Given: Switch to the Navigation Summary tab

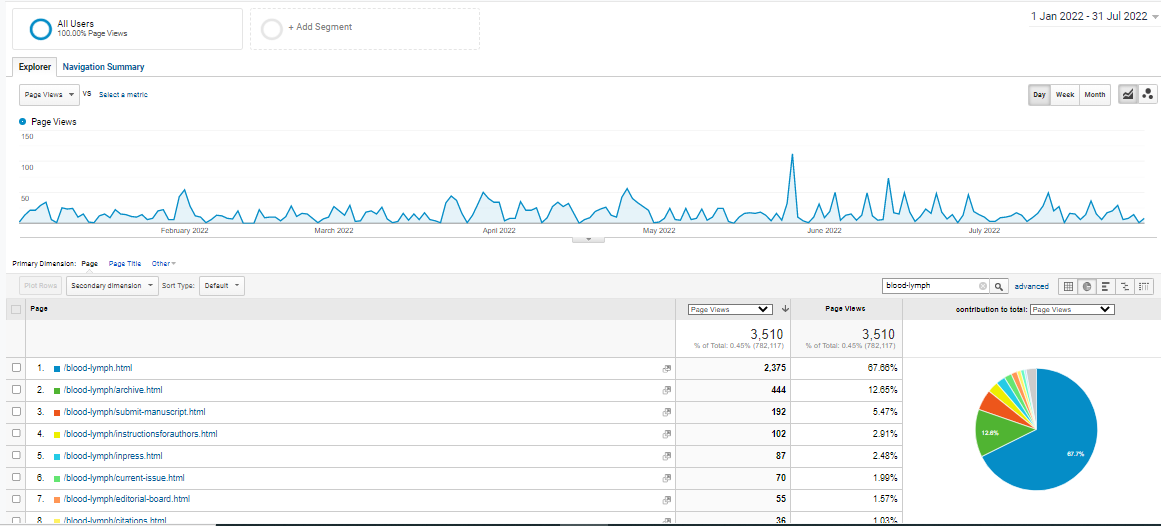Looking at the screenshot, I should [103, 67].
